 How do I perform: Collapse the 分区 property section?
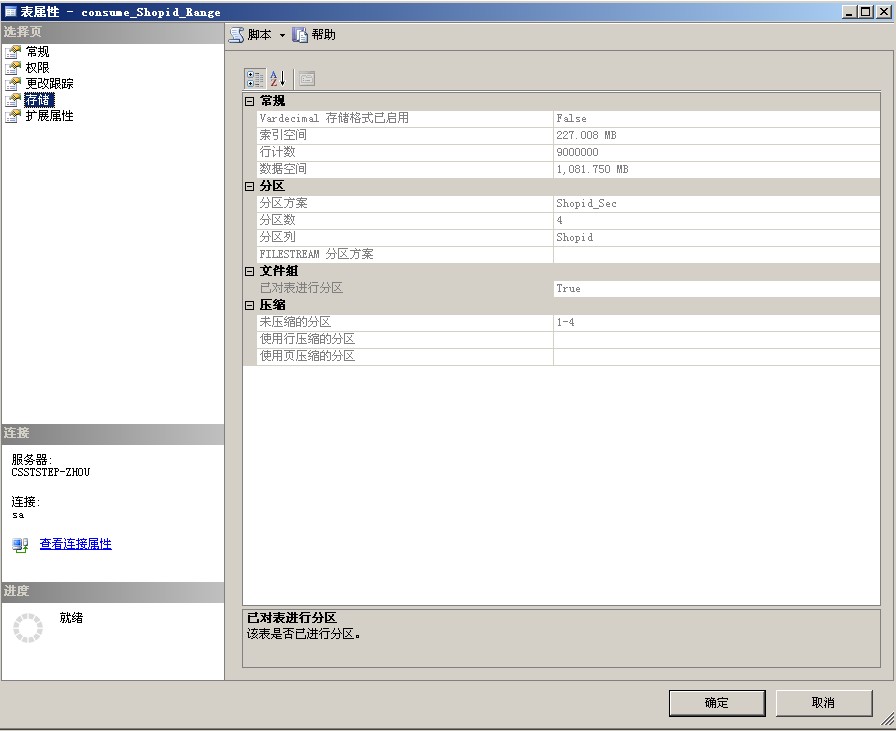click(x=248, y=186)
